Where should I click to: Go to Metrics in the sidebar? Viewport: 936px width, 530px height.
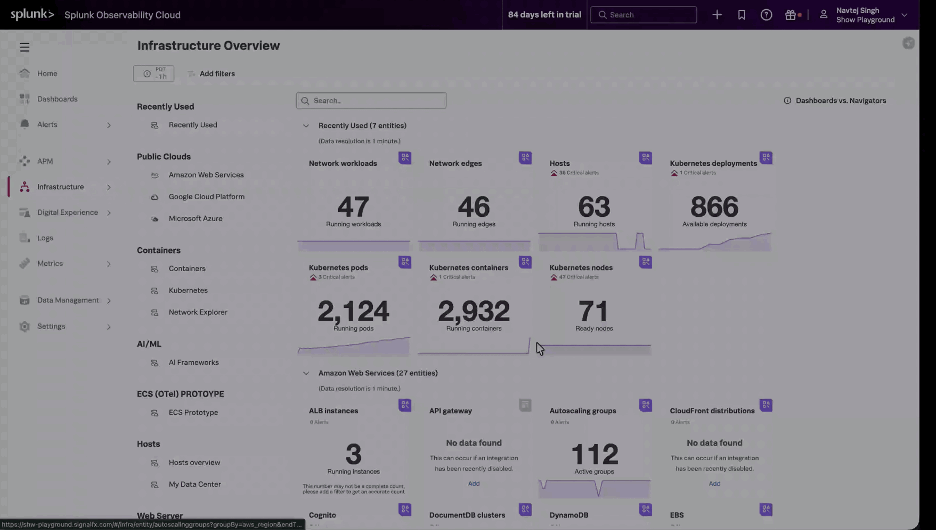[x=50, y=264]
